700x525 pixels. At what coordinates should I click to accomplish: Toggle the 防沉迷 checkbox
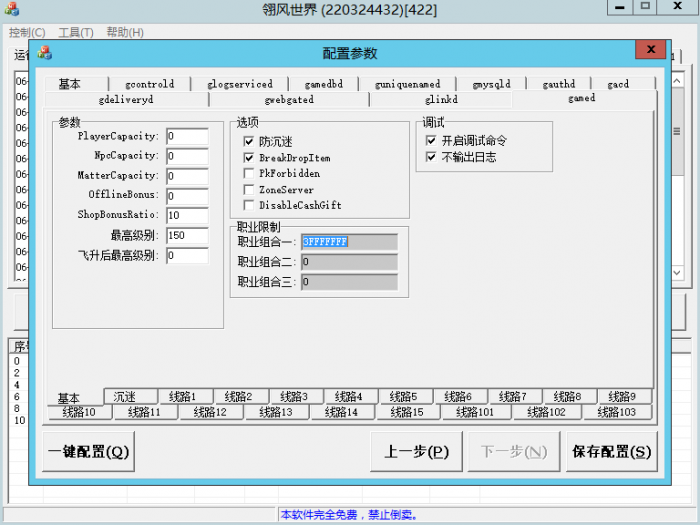point(249,142)
